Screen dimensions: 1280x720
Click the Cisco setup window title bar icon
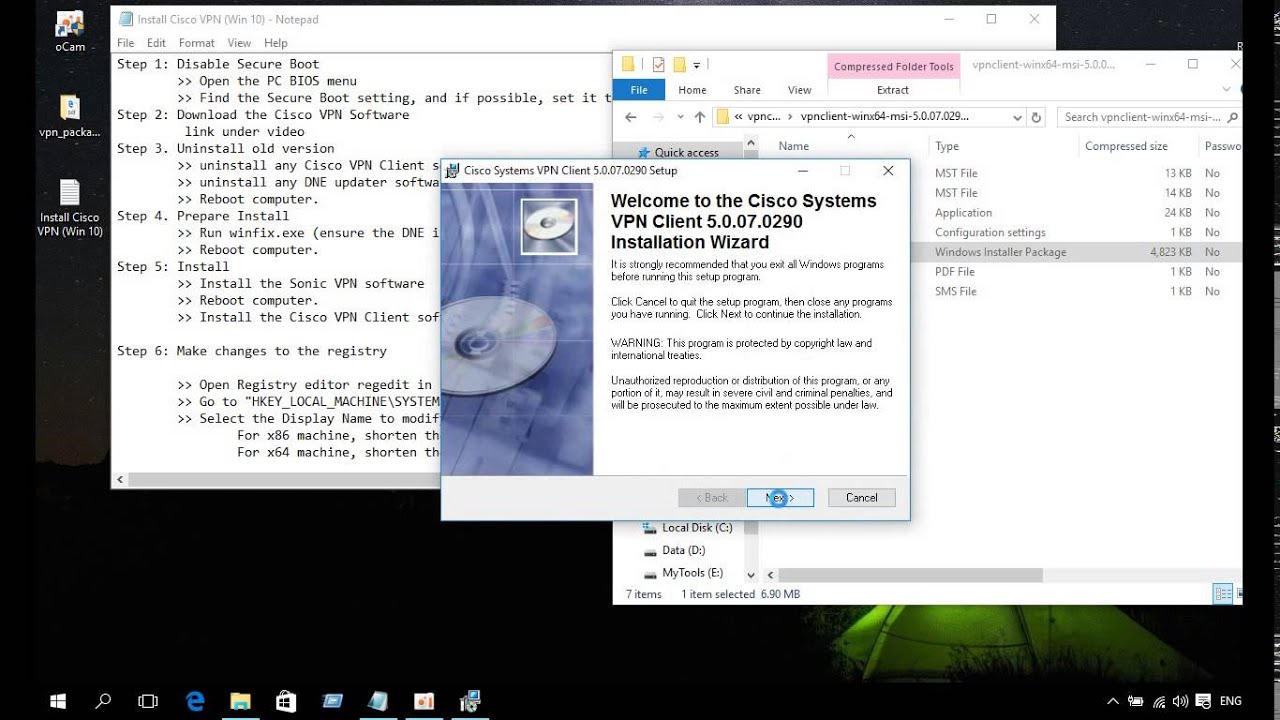(x=453, y=171)
